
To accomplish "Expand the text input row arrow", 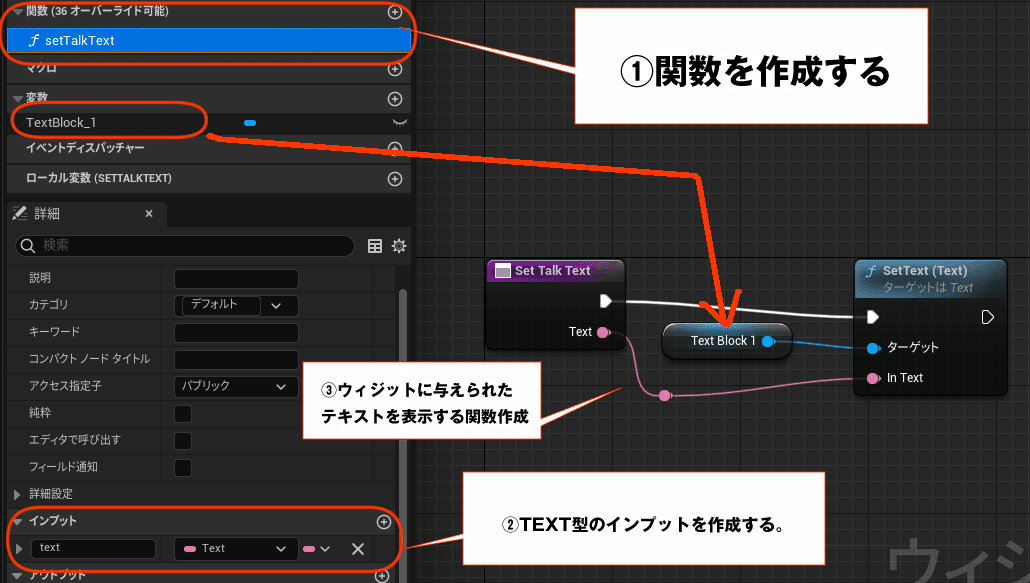I will [19, 548].
